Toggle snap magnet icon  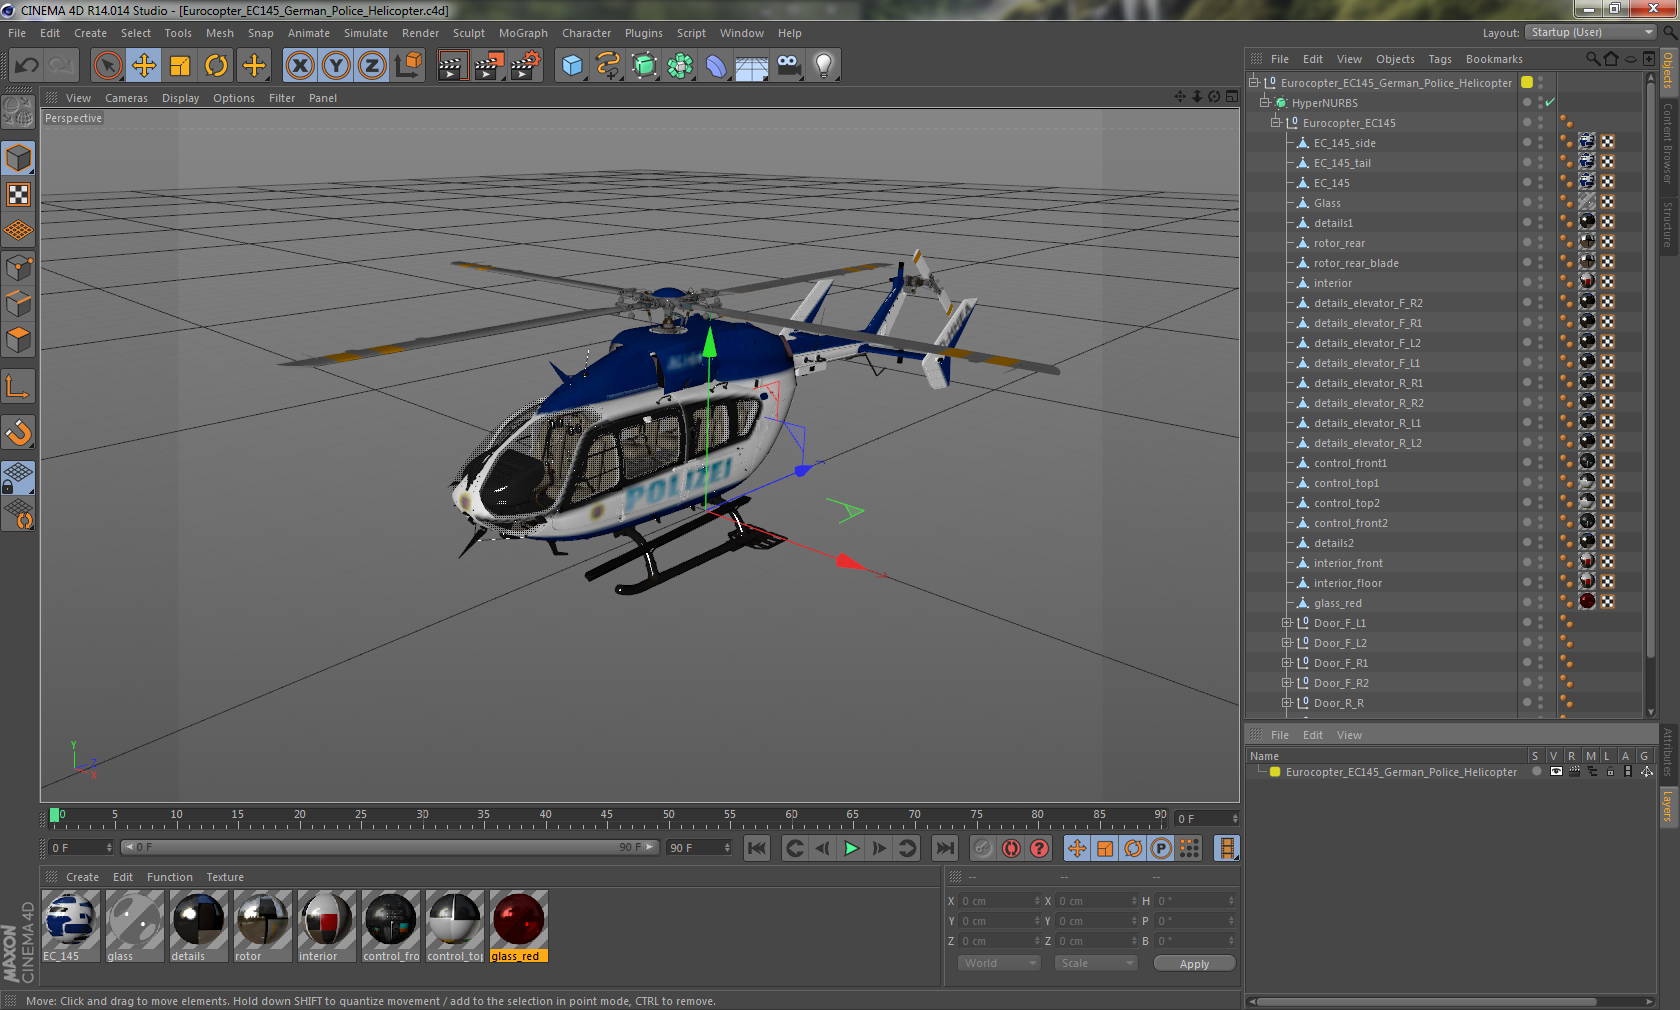click(18, 432)
